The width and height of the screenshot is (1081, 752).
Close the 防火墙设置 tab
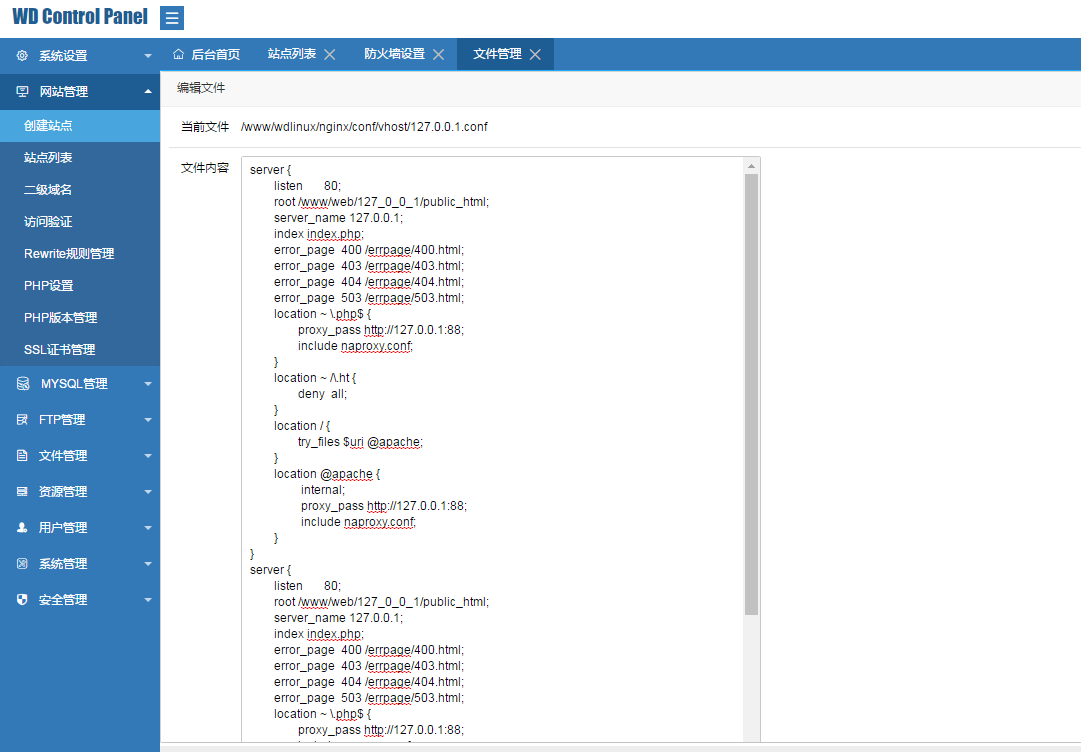(x=438, y=55)
